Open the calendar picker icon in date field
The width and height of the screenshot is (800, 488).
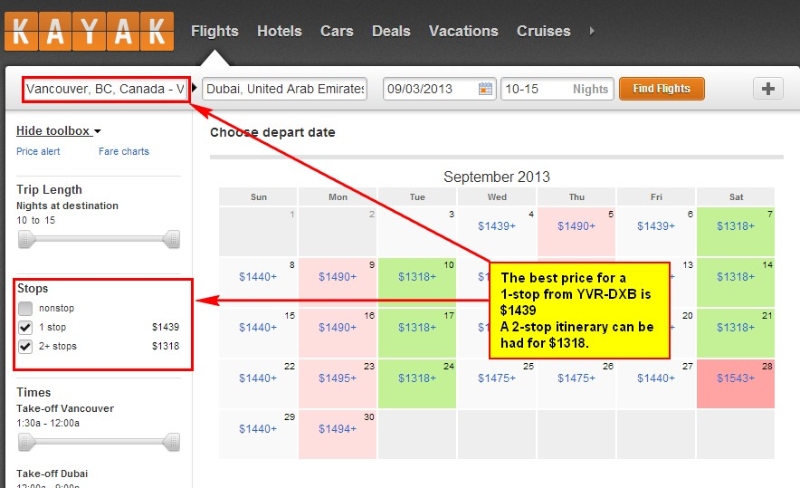coord(485,89)
